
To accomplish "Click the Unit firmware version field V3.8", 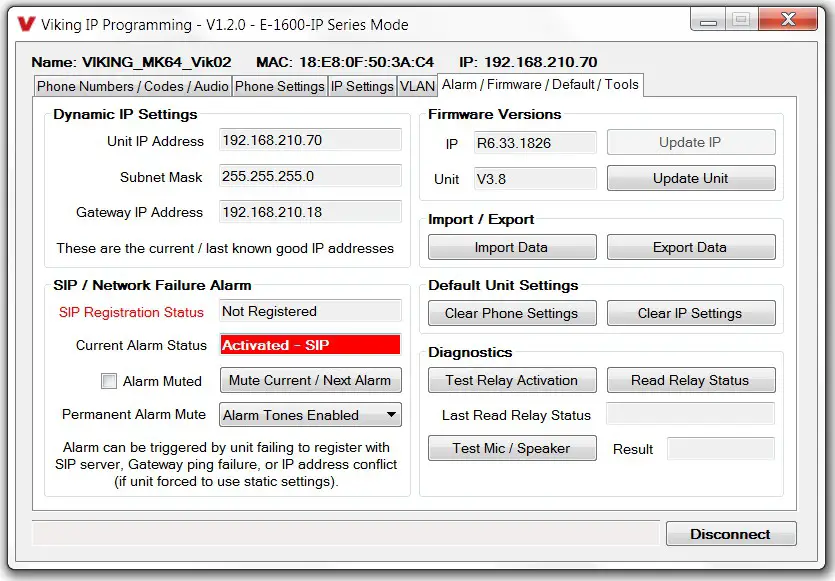I will [x=535, y=179].
